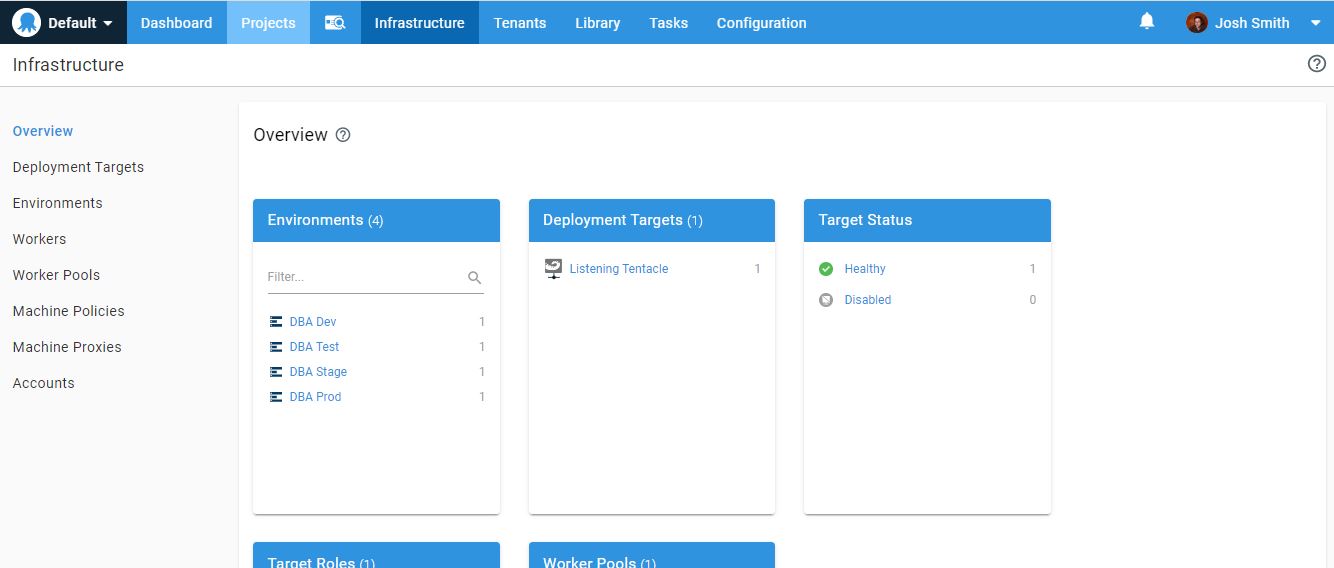This screenshot has width=1334, height=568.
Task: Click the search magnifier in Environments filter
Action: point(475,278)
